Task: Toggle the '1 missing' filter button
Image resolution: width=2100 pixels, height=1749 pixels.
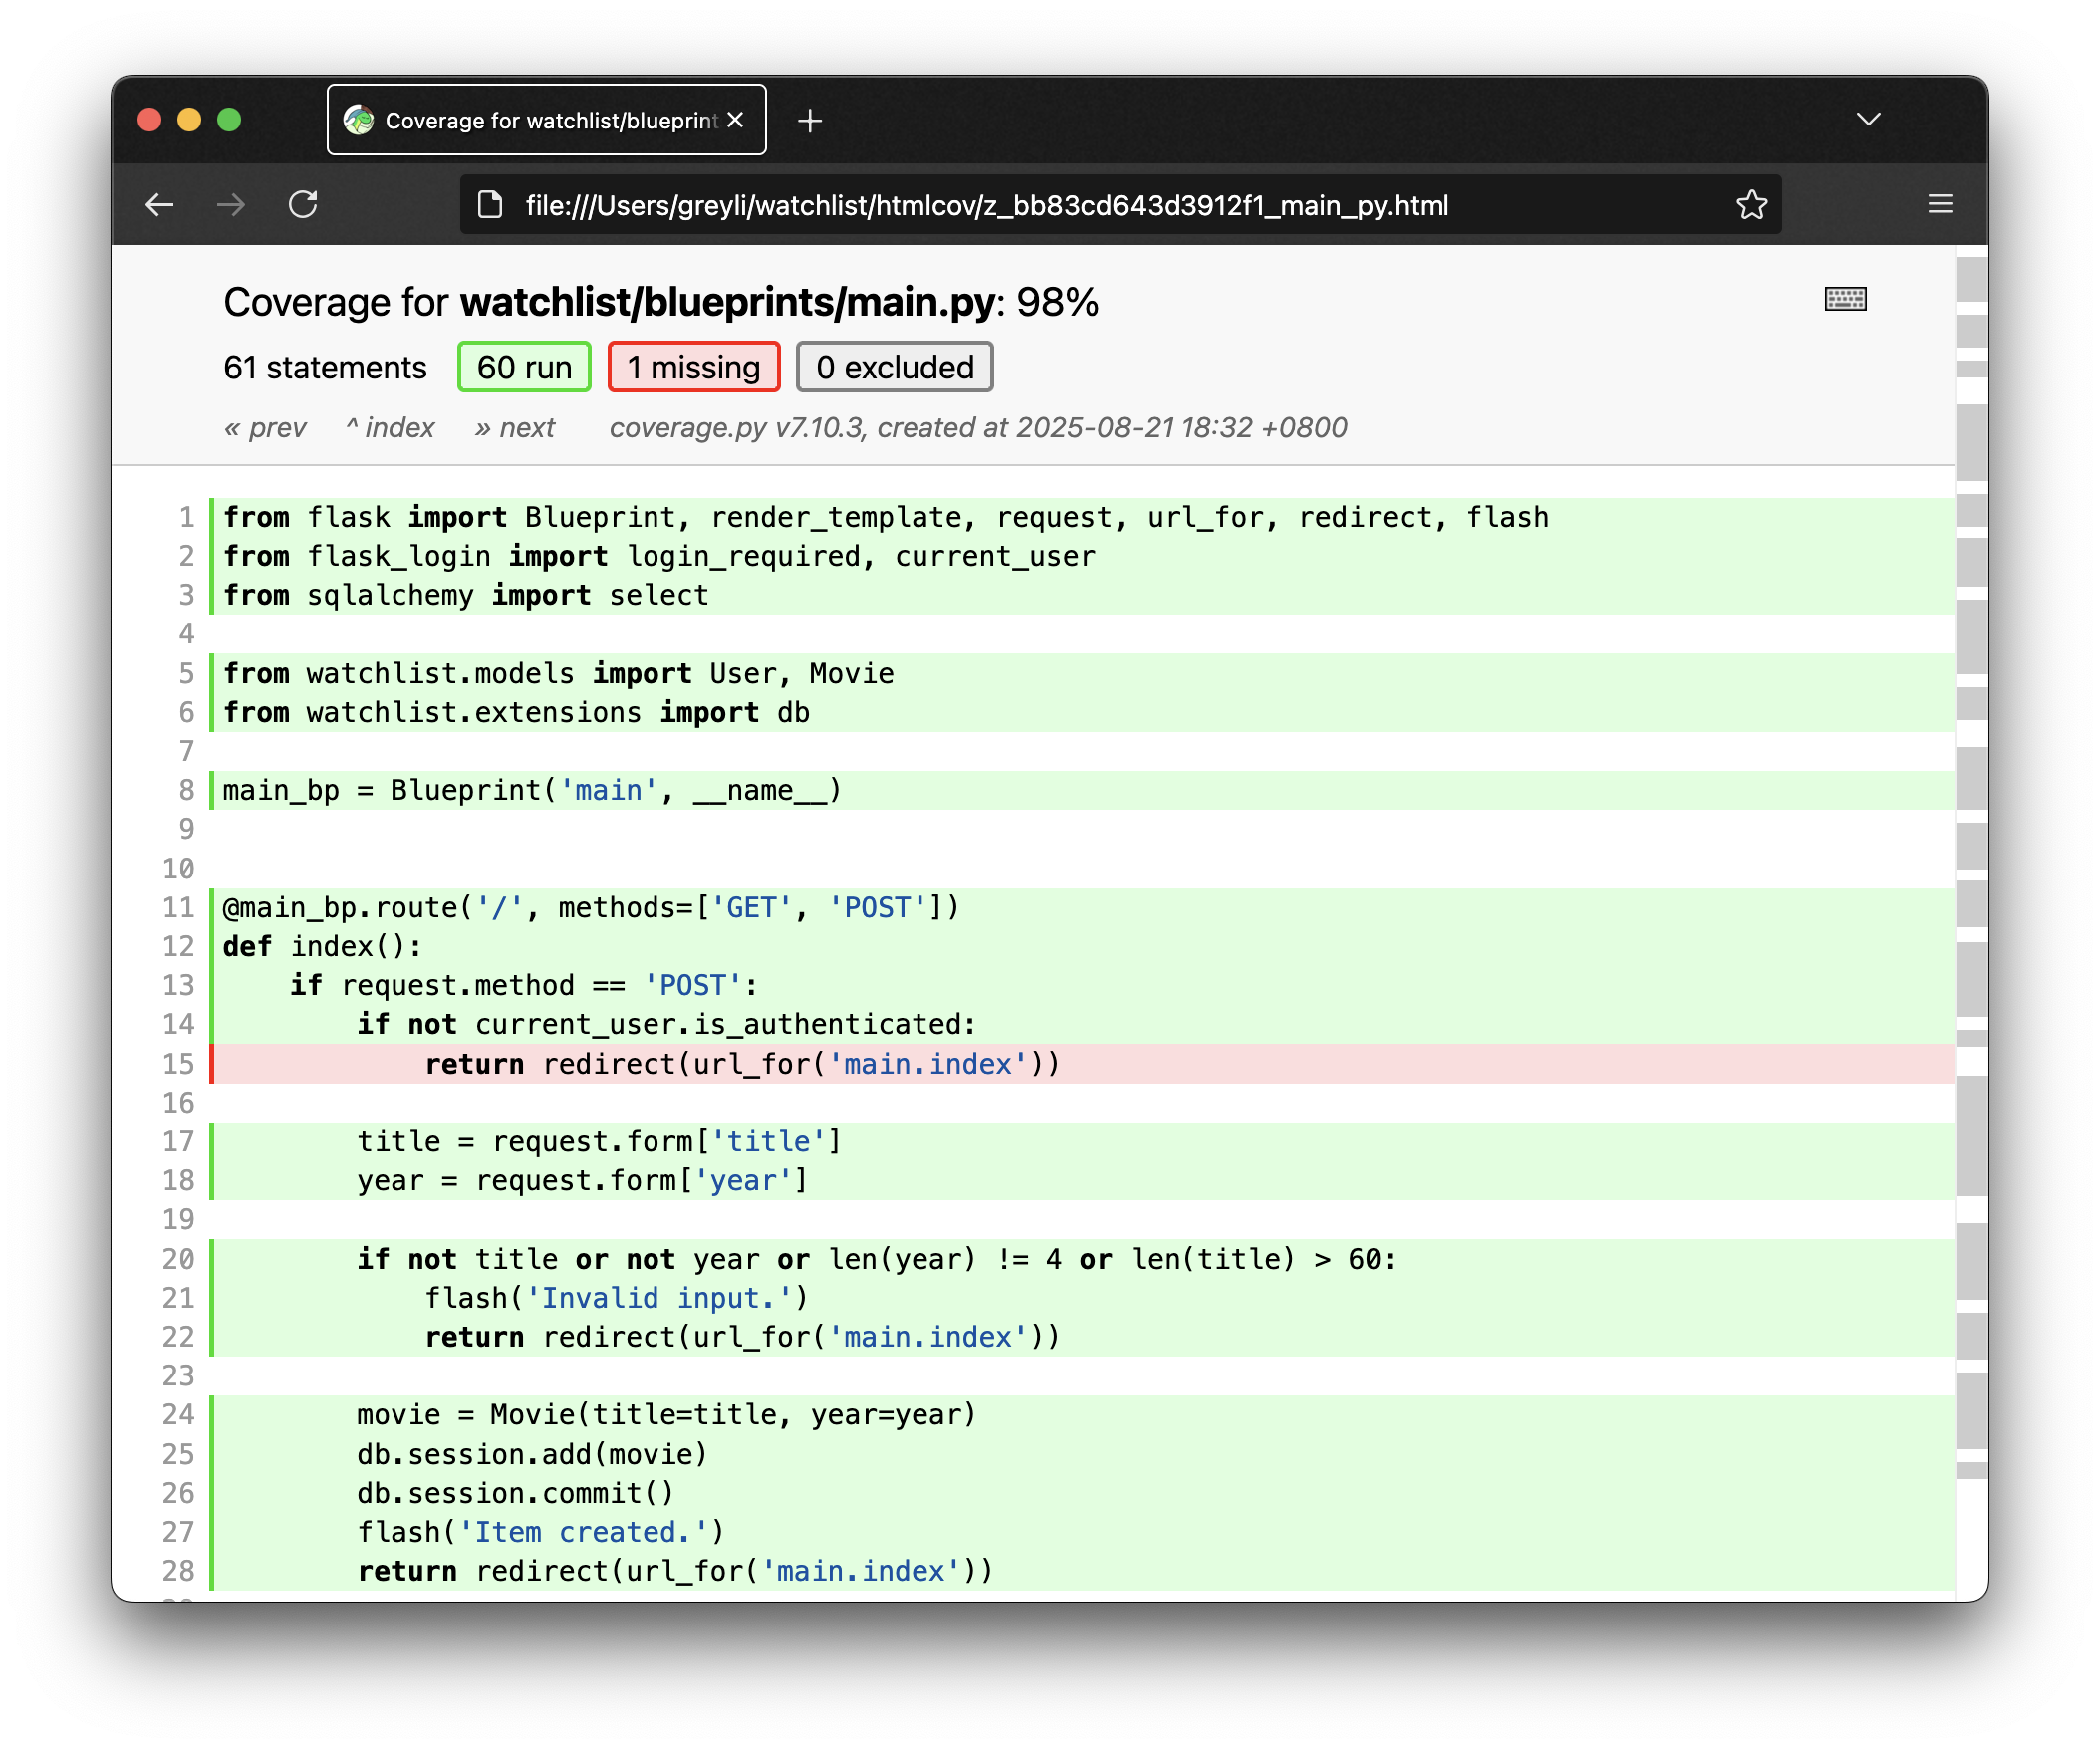Action: coord(693,367)
